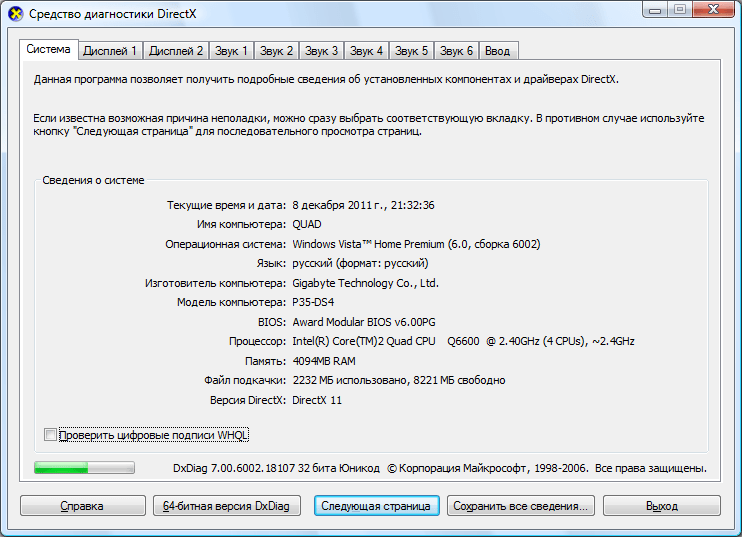The image size is (742, 537).
Task: Click the Файл подкачки: field label
Action: tap(245, 380)
